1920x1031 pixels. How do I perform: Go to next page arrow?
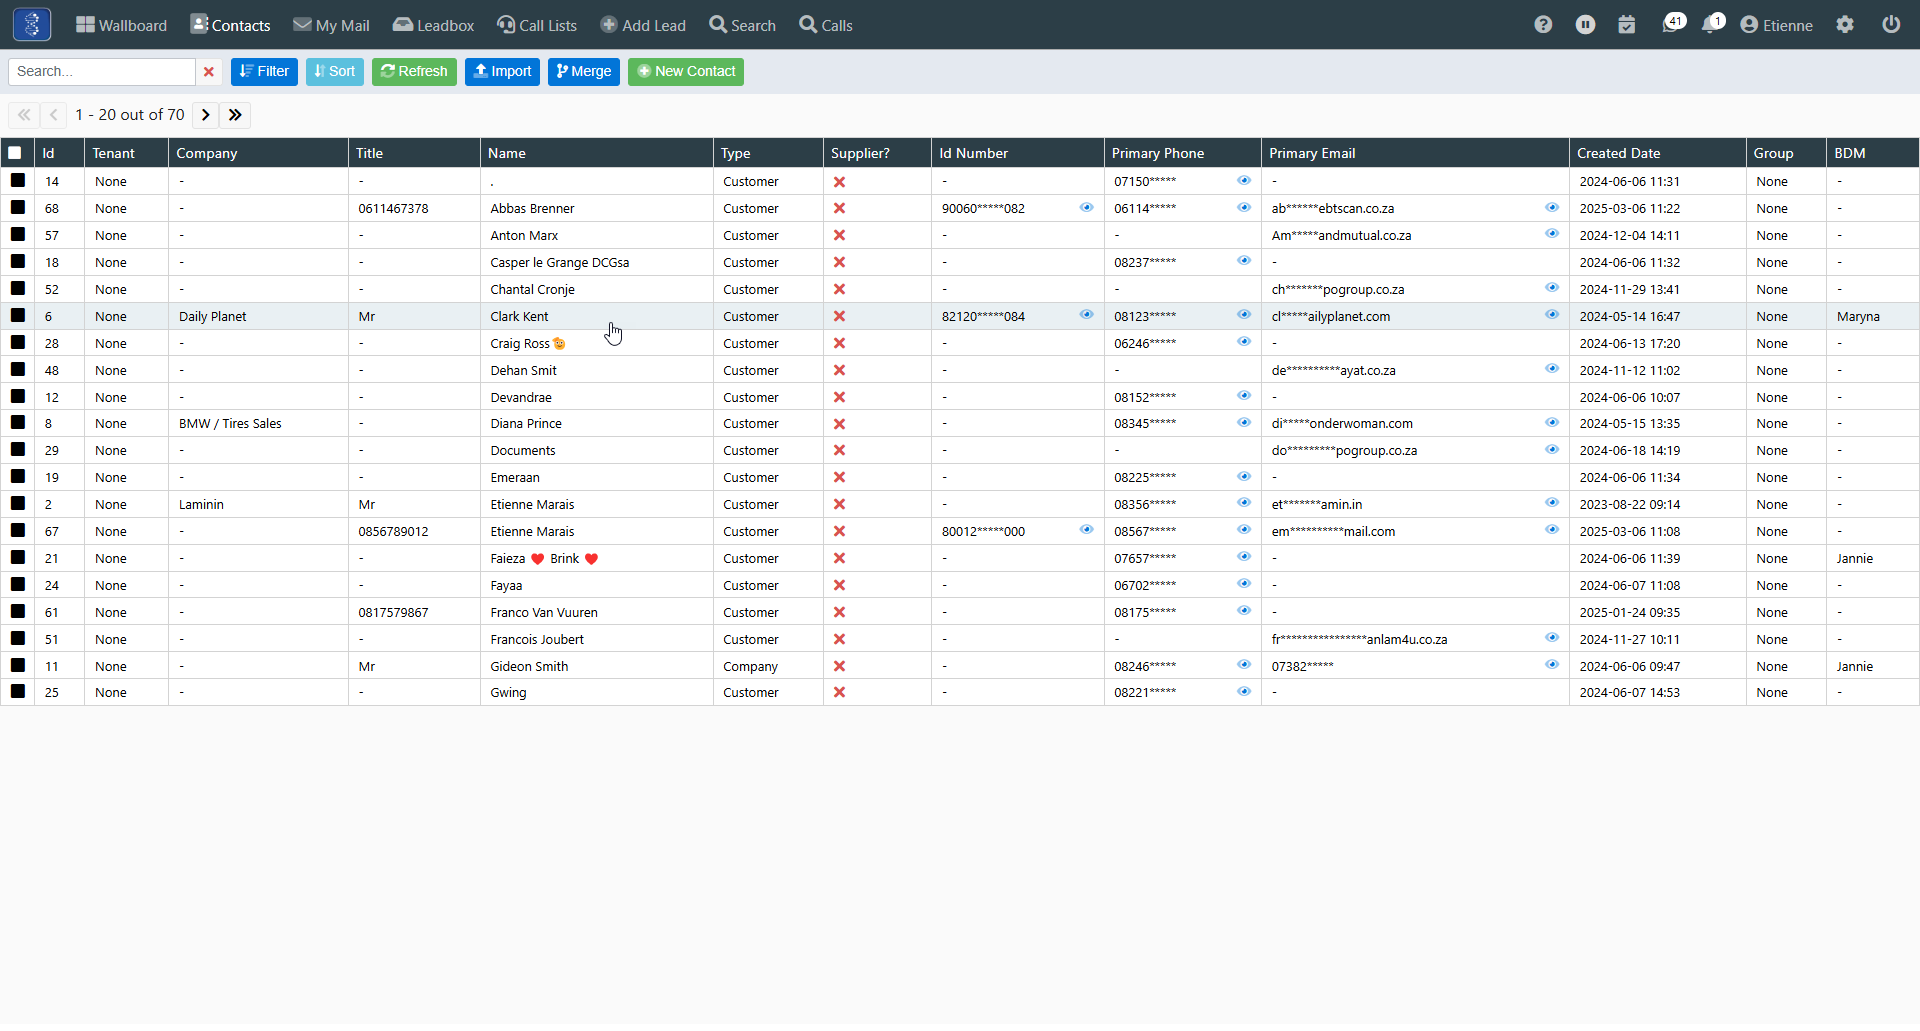click(x=206, y=115)
